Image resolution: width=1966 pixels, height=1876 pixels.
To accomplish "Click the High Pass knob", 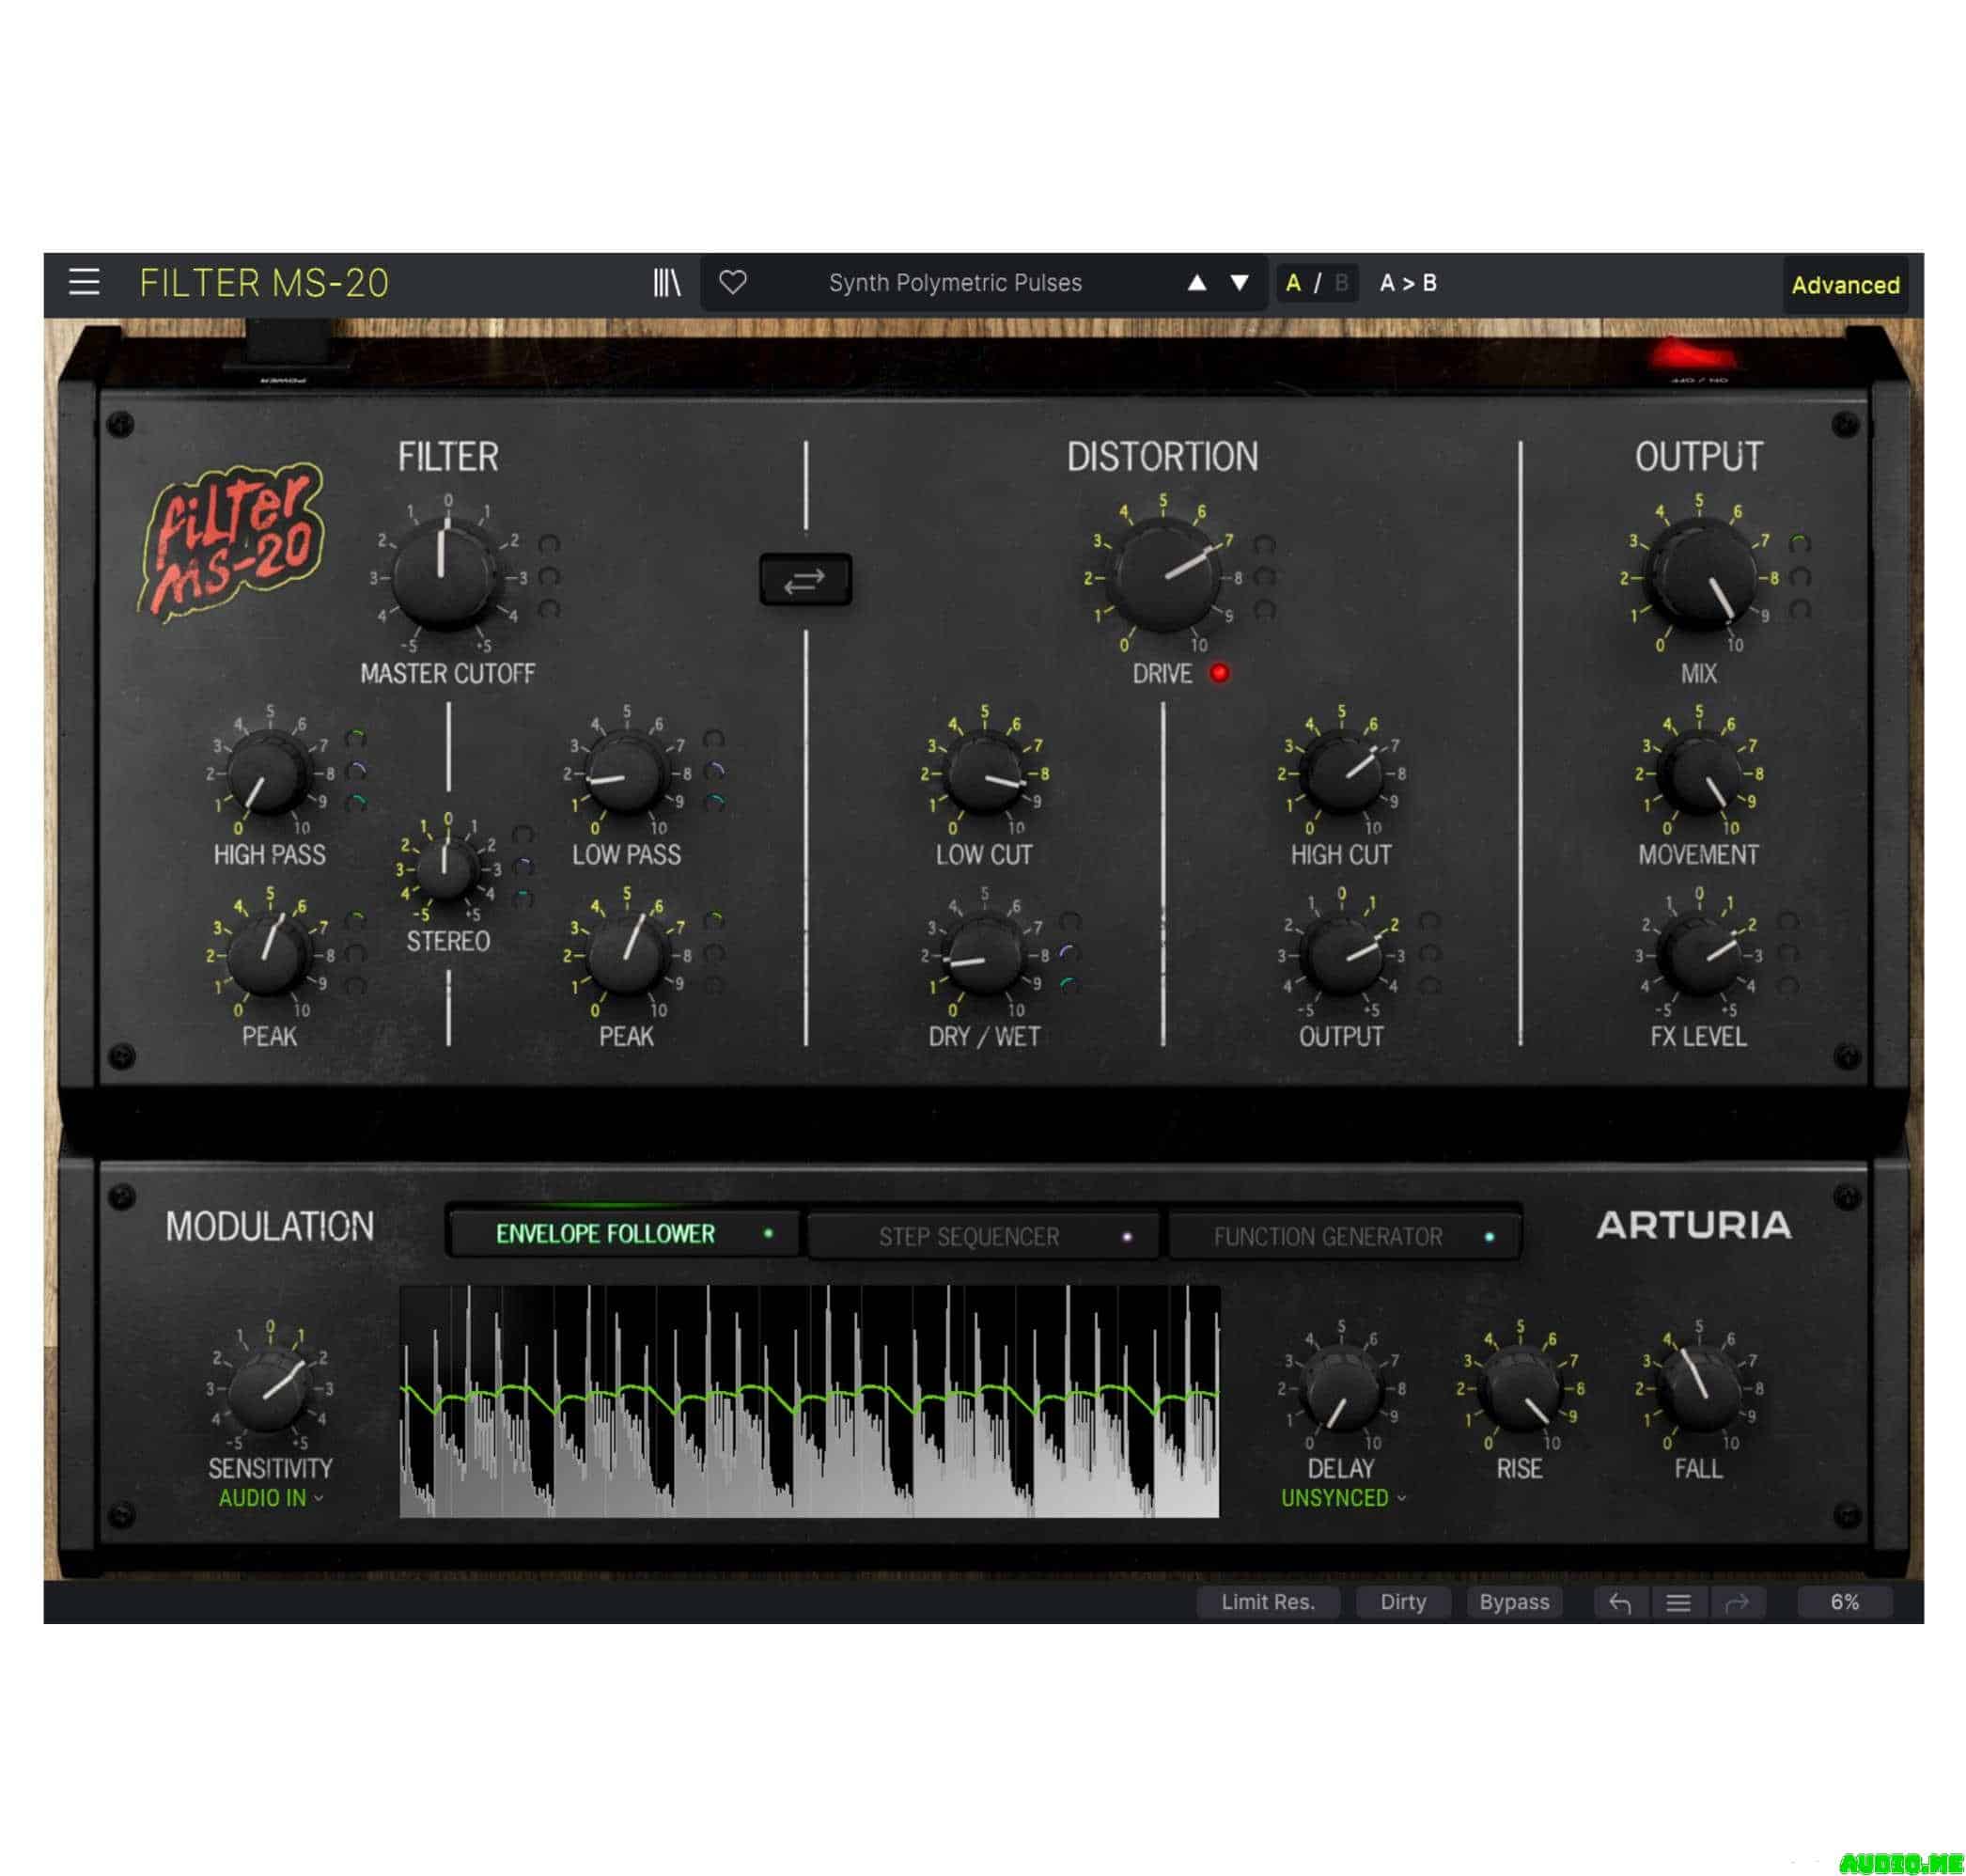I will click(x=268, y=772).
